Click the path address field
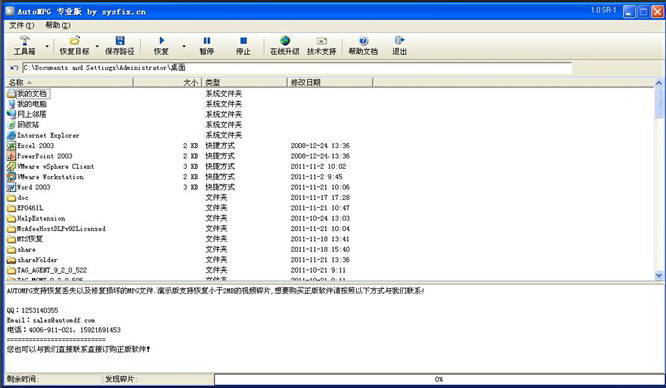This screenshot has height=388, width=666. (297, 68)
